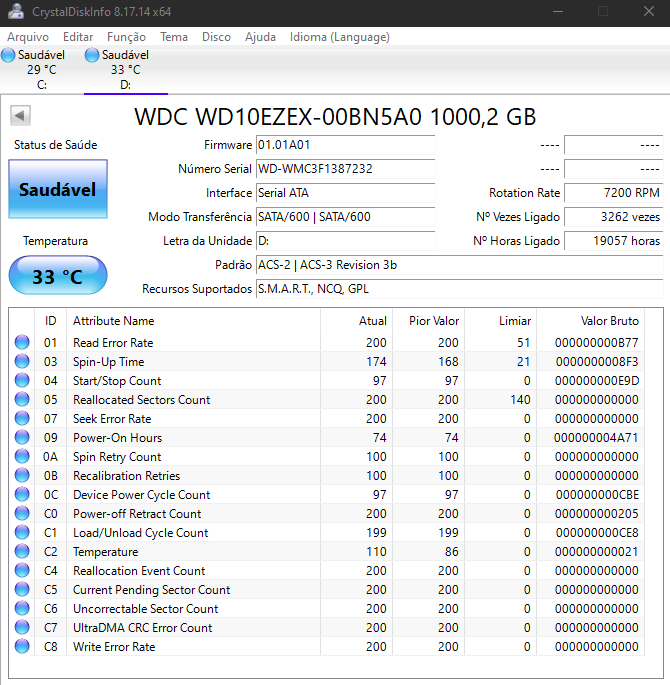
Task: Click the status orb for Reallocated Sectors Count
Action: (x=22, y=399)
